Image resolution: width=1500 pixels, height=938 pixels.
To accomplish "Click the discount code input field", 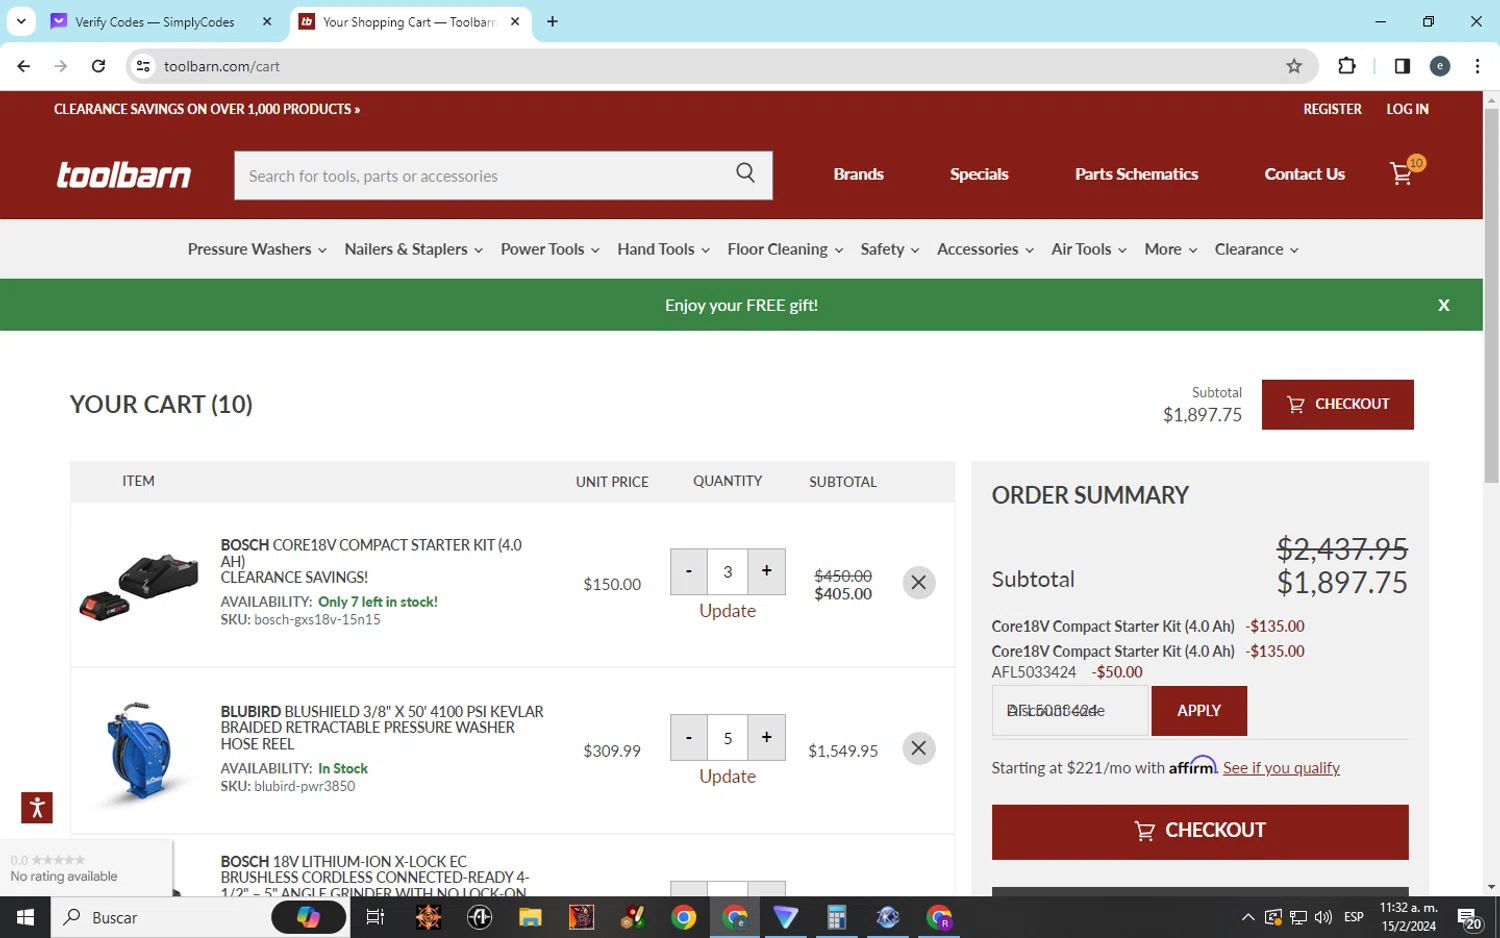I will (x=1070, y=711).
